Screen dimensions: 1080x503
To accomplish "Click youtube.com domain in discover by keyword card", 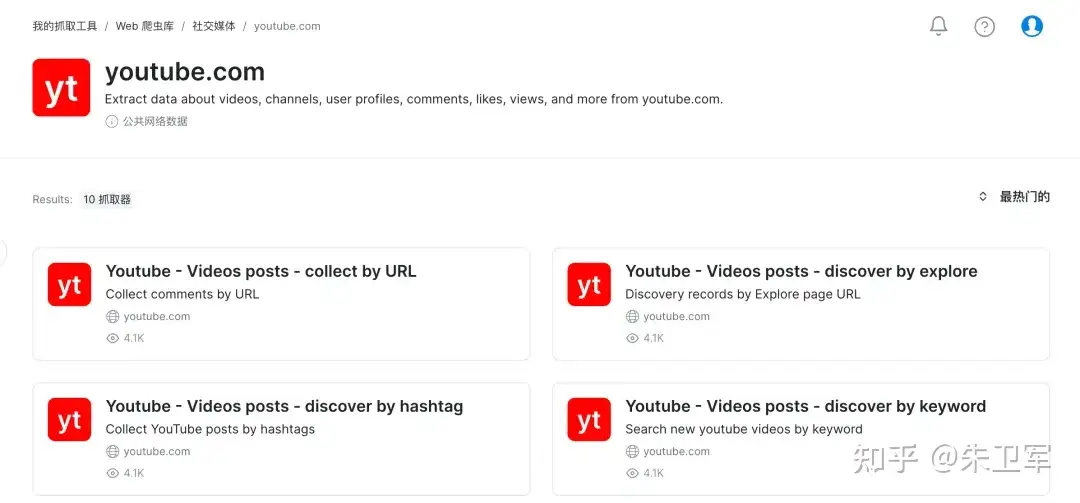I will tap(676, 451).
